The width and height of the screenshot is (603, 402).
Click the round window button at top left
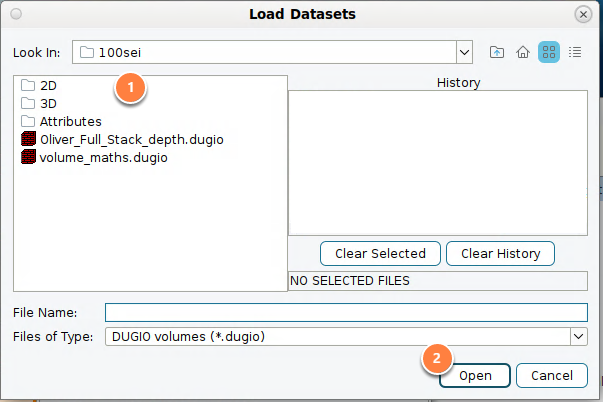tap(16, 14)
